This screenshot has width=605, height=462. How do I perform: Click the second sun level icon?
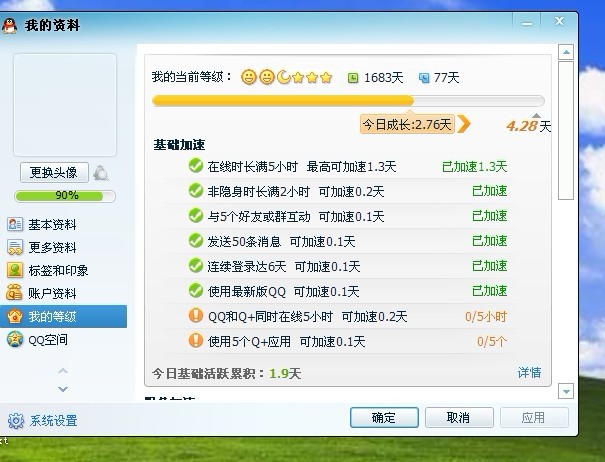pyautogui.click(x=267, y=77)
